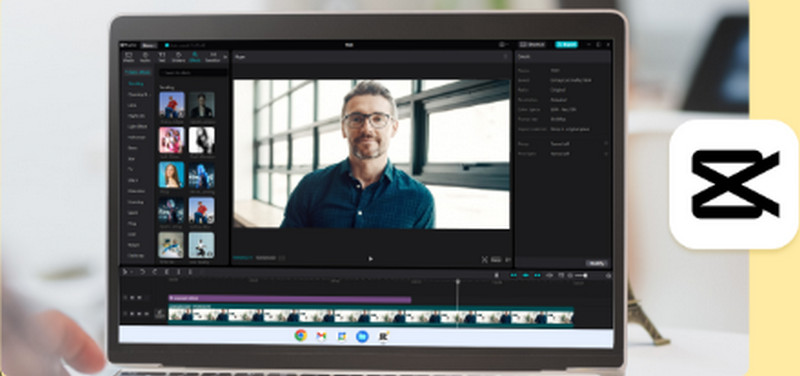This screenshot has width=800, height=376.
Task: Click the teal Export button
Action: [566, 44]
